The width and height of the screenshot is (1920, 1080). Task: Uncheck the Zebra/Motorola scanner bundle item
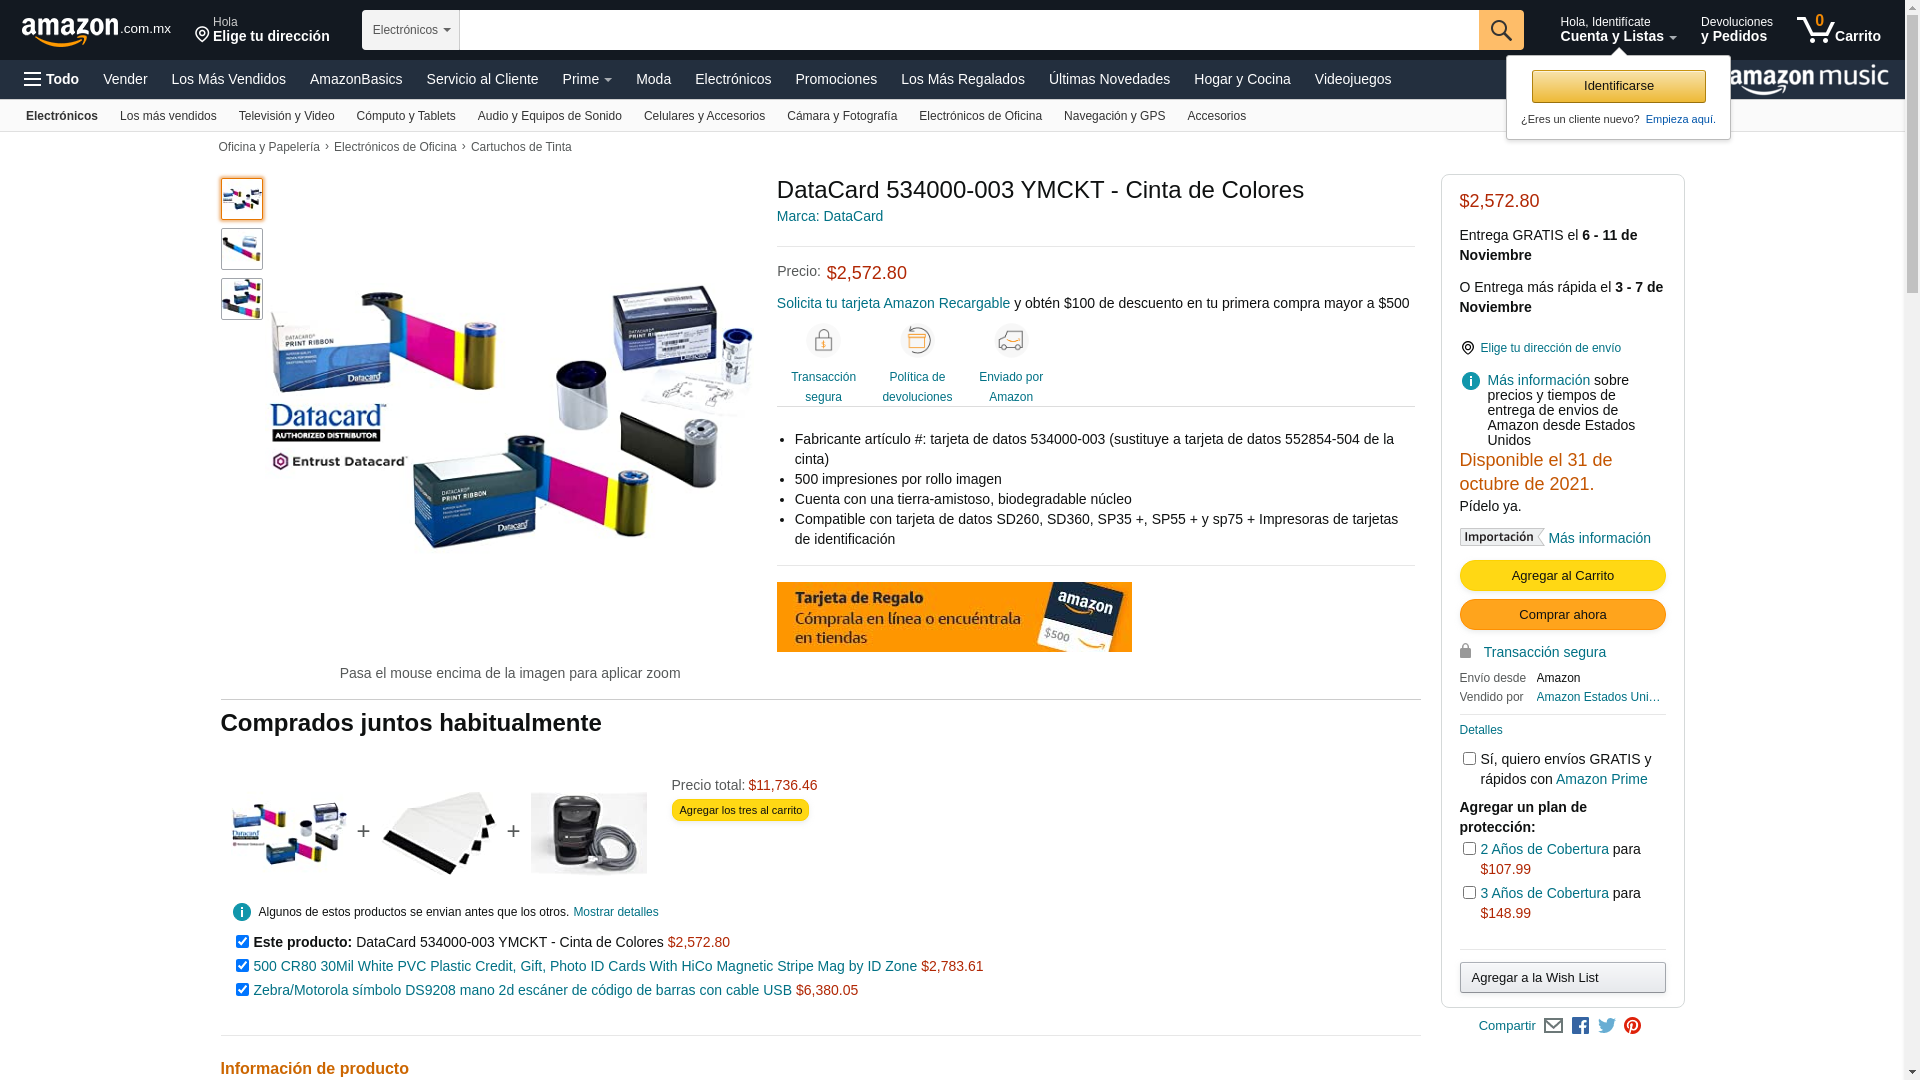coord(242,990)
